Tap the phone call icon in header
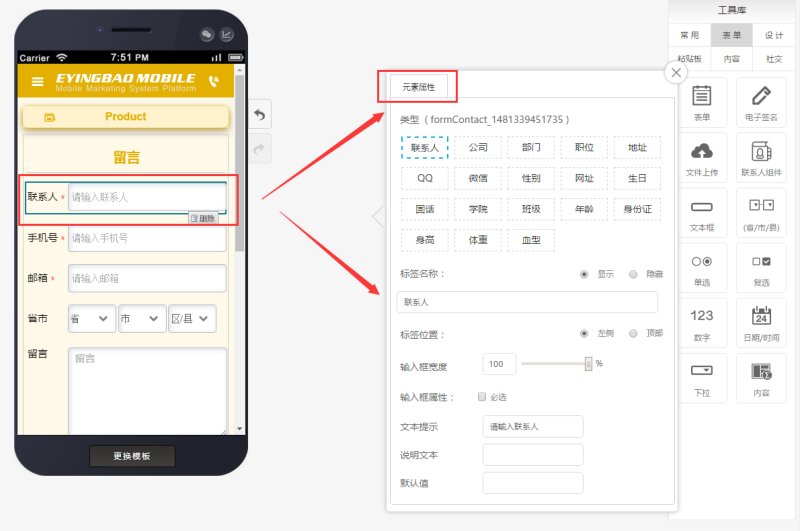Viewport: 800px width, 531px height. (x=213, y=81)
